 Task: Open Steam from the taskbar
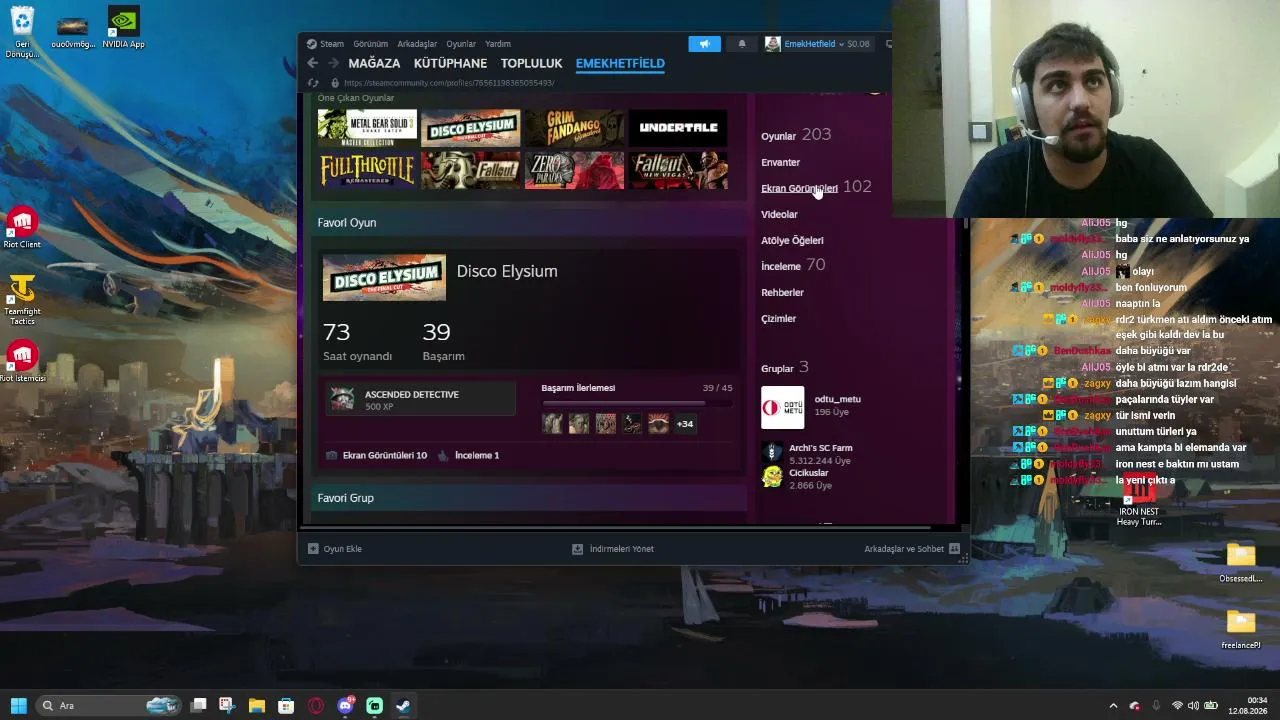click(403, 706)
